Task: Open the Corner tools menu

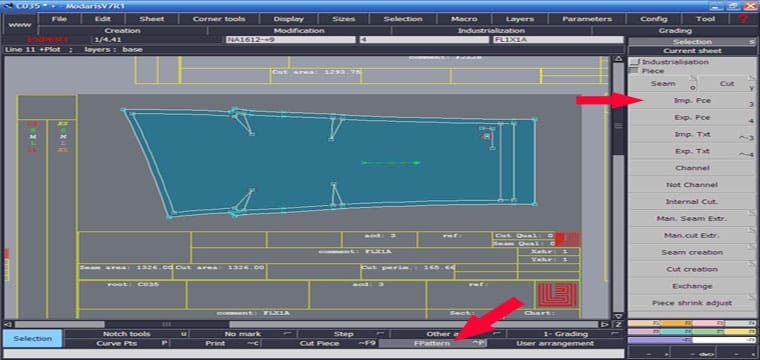Action: 219,19
